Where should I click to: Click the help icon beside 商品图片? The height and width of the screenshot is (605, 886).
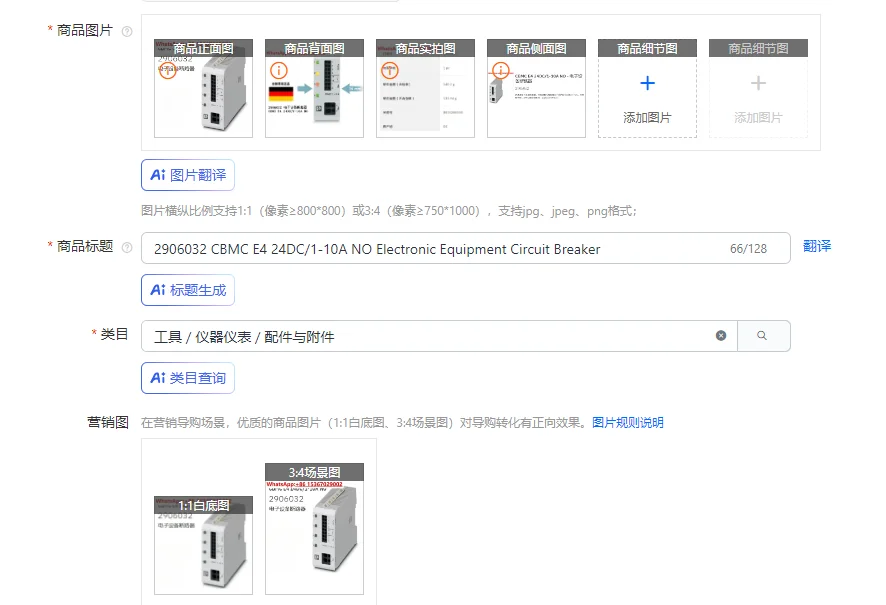pyautogui.click(x=127, y=31)
